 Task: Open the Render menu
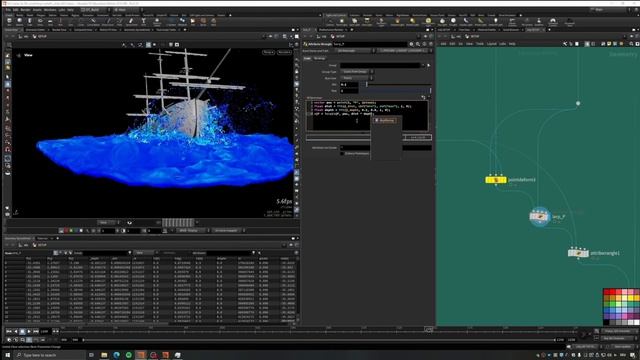click(x=25, y=9)
